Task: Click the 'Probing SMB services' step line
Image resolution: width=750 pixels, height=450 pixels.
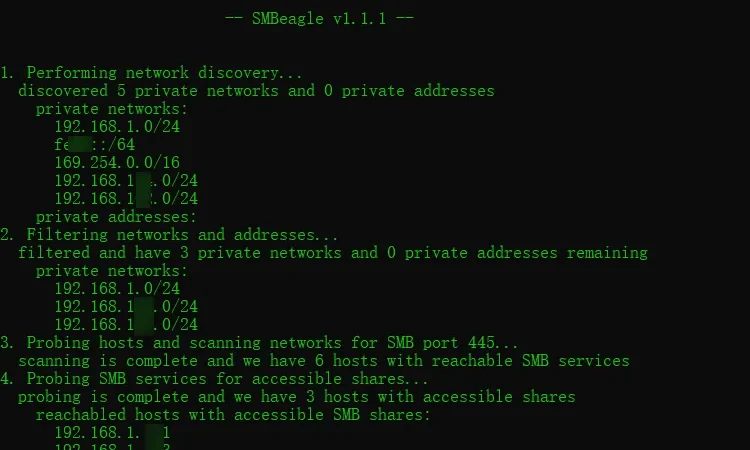Action: pyautogui.click(x=214, y=379)
